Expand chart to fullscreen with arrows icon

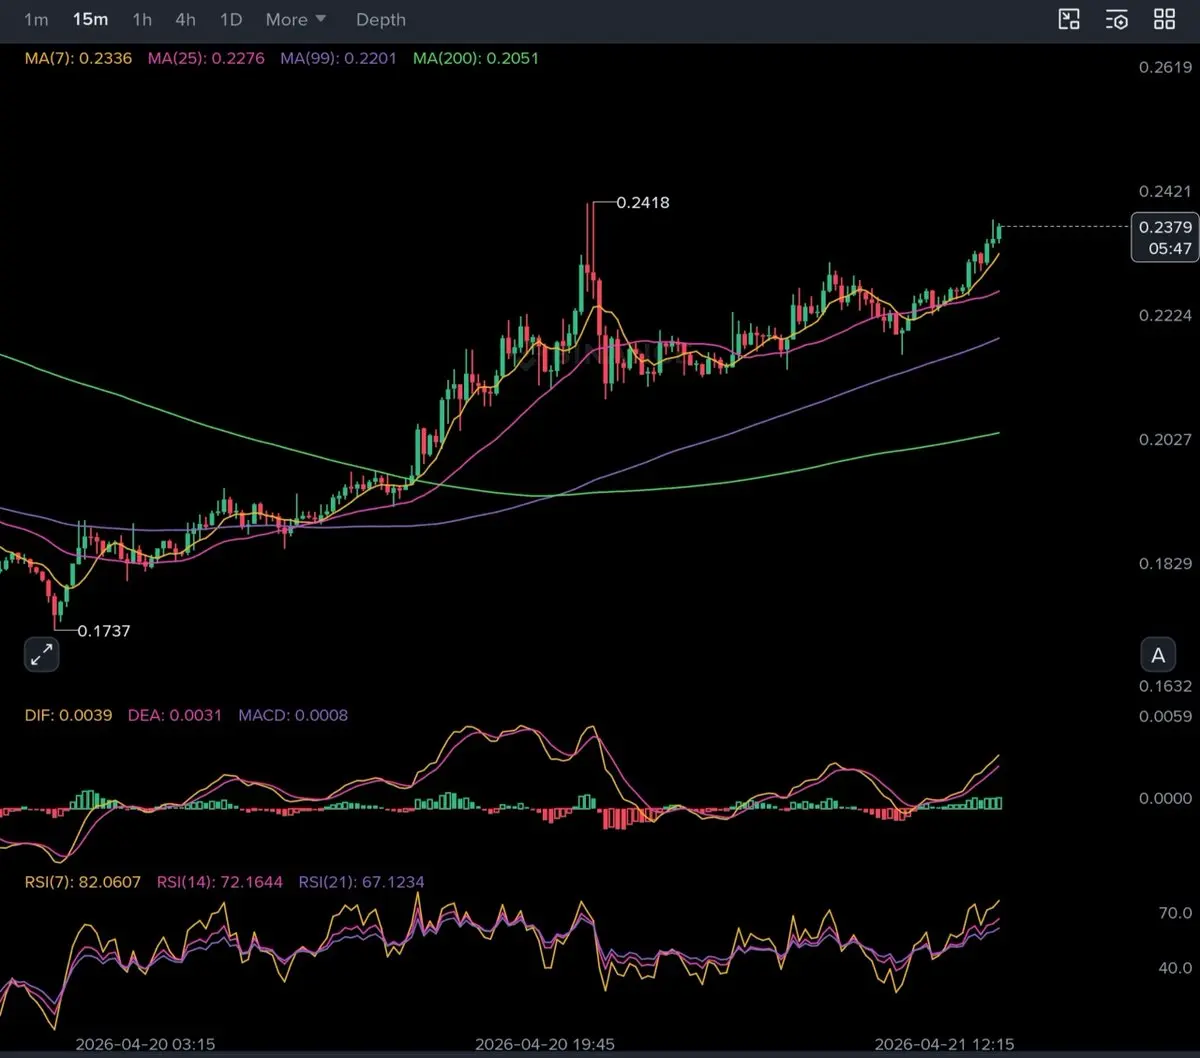click(41, 655)
